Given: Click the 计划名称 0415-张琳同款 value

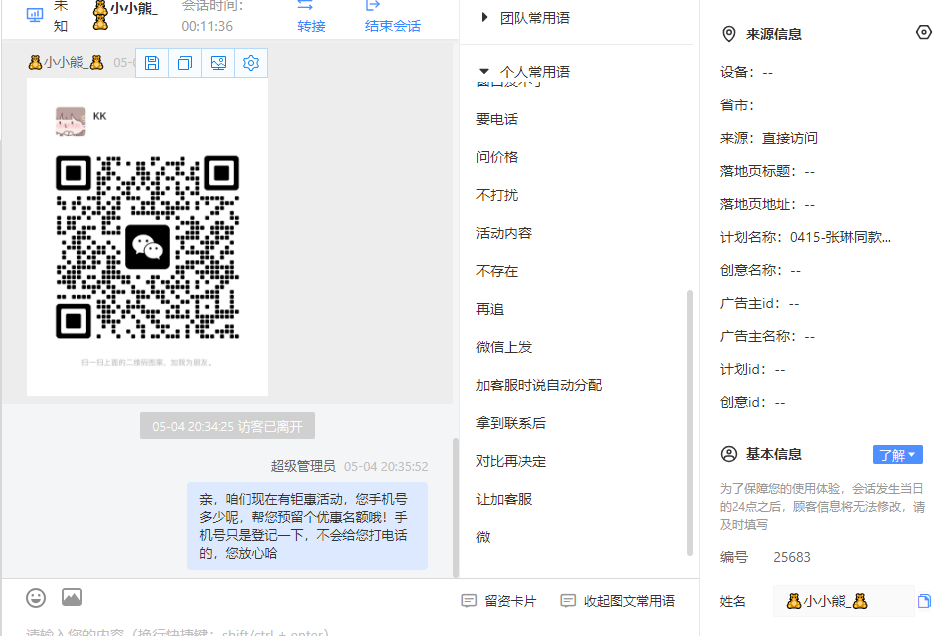Looking at the screenshot, I should 840,238.
